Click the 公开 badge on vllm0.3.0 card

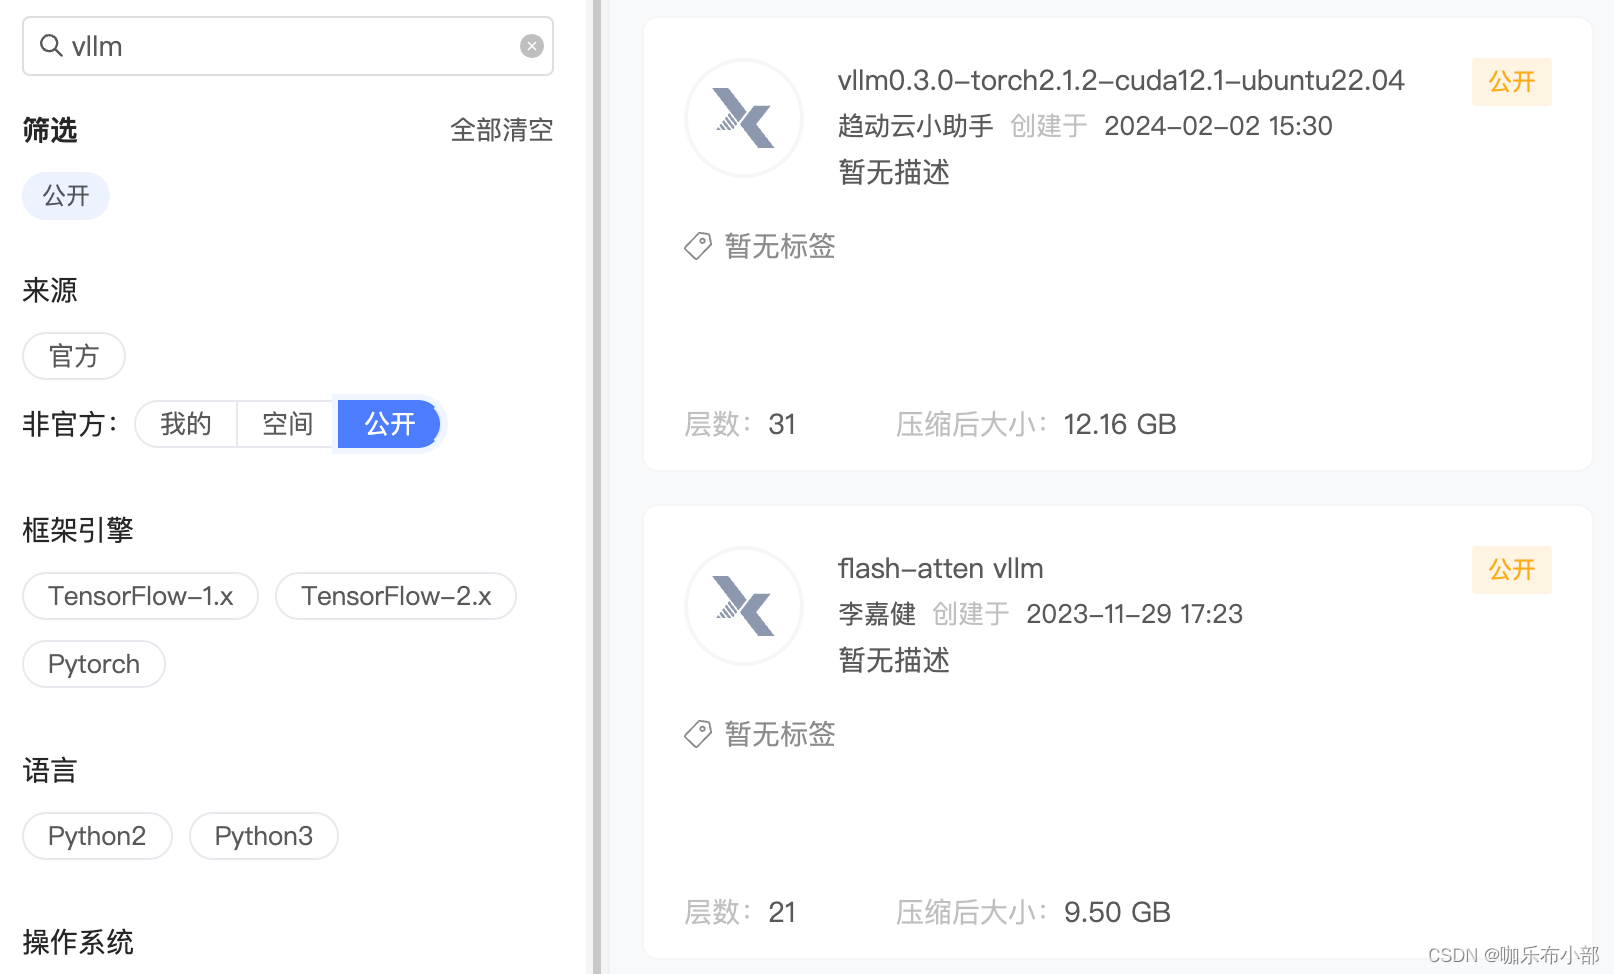point(1511,82)
